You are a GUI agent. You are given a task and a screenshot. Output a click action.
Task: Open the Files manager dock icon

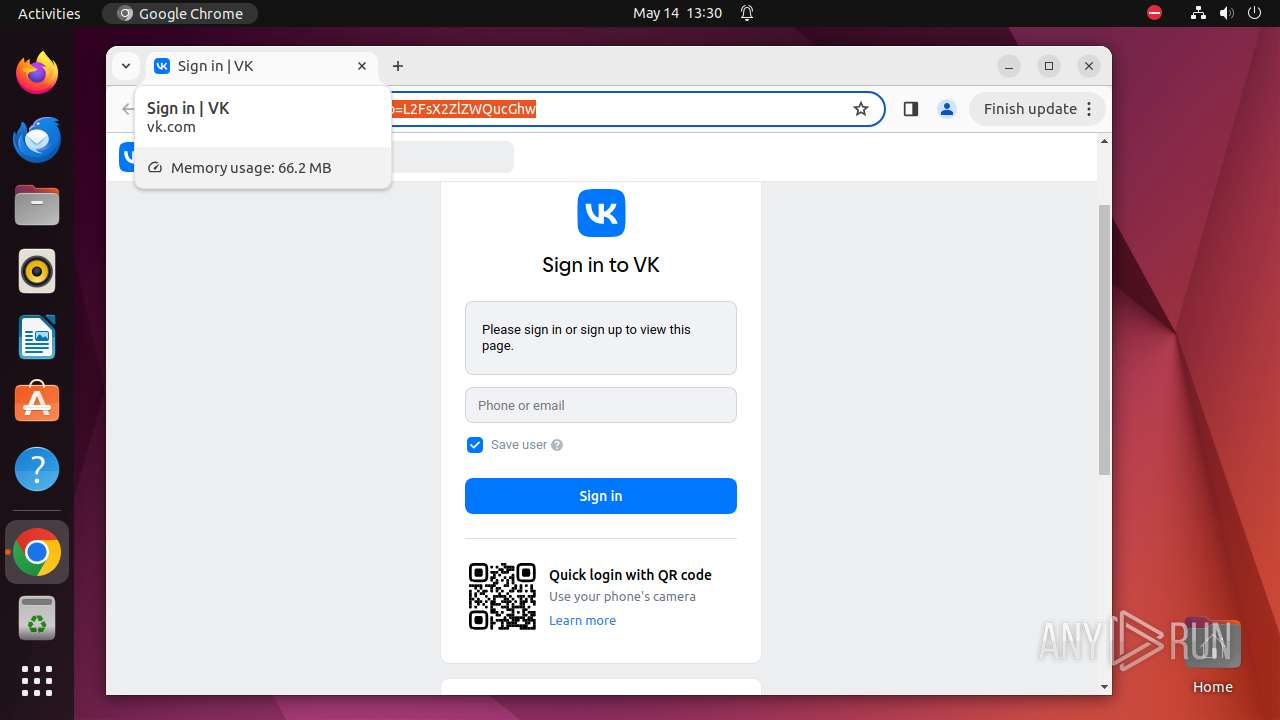point(37,205)
